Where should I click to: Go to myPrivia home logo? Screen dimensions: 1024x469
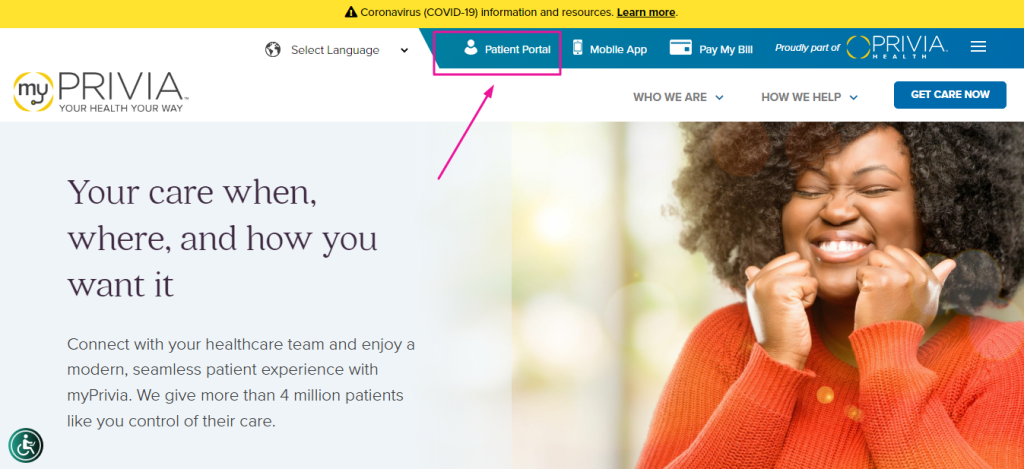tap(101, 92)
